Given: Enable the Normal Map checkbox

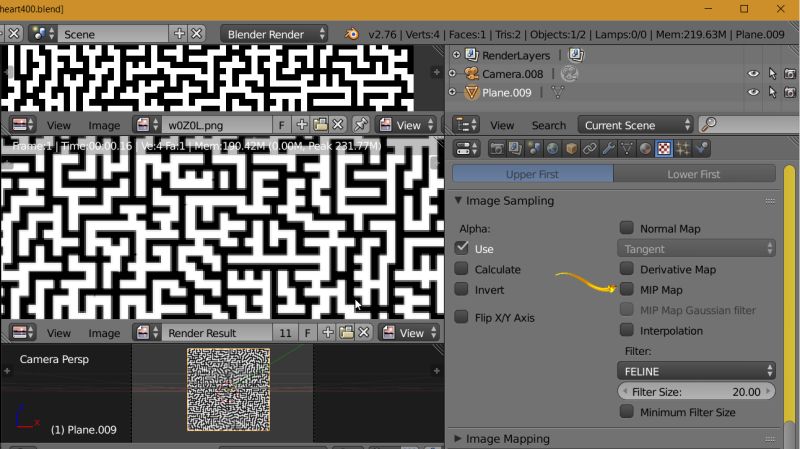Looking at the screenshot, I should click(627, 228).
